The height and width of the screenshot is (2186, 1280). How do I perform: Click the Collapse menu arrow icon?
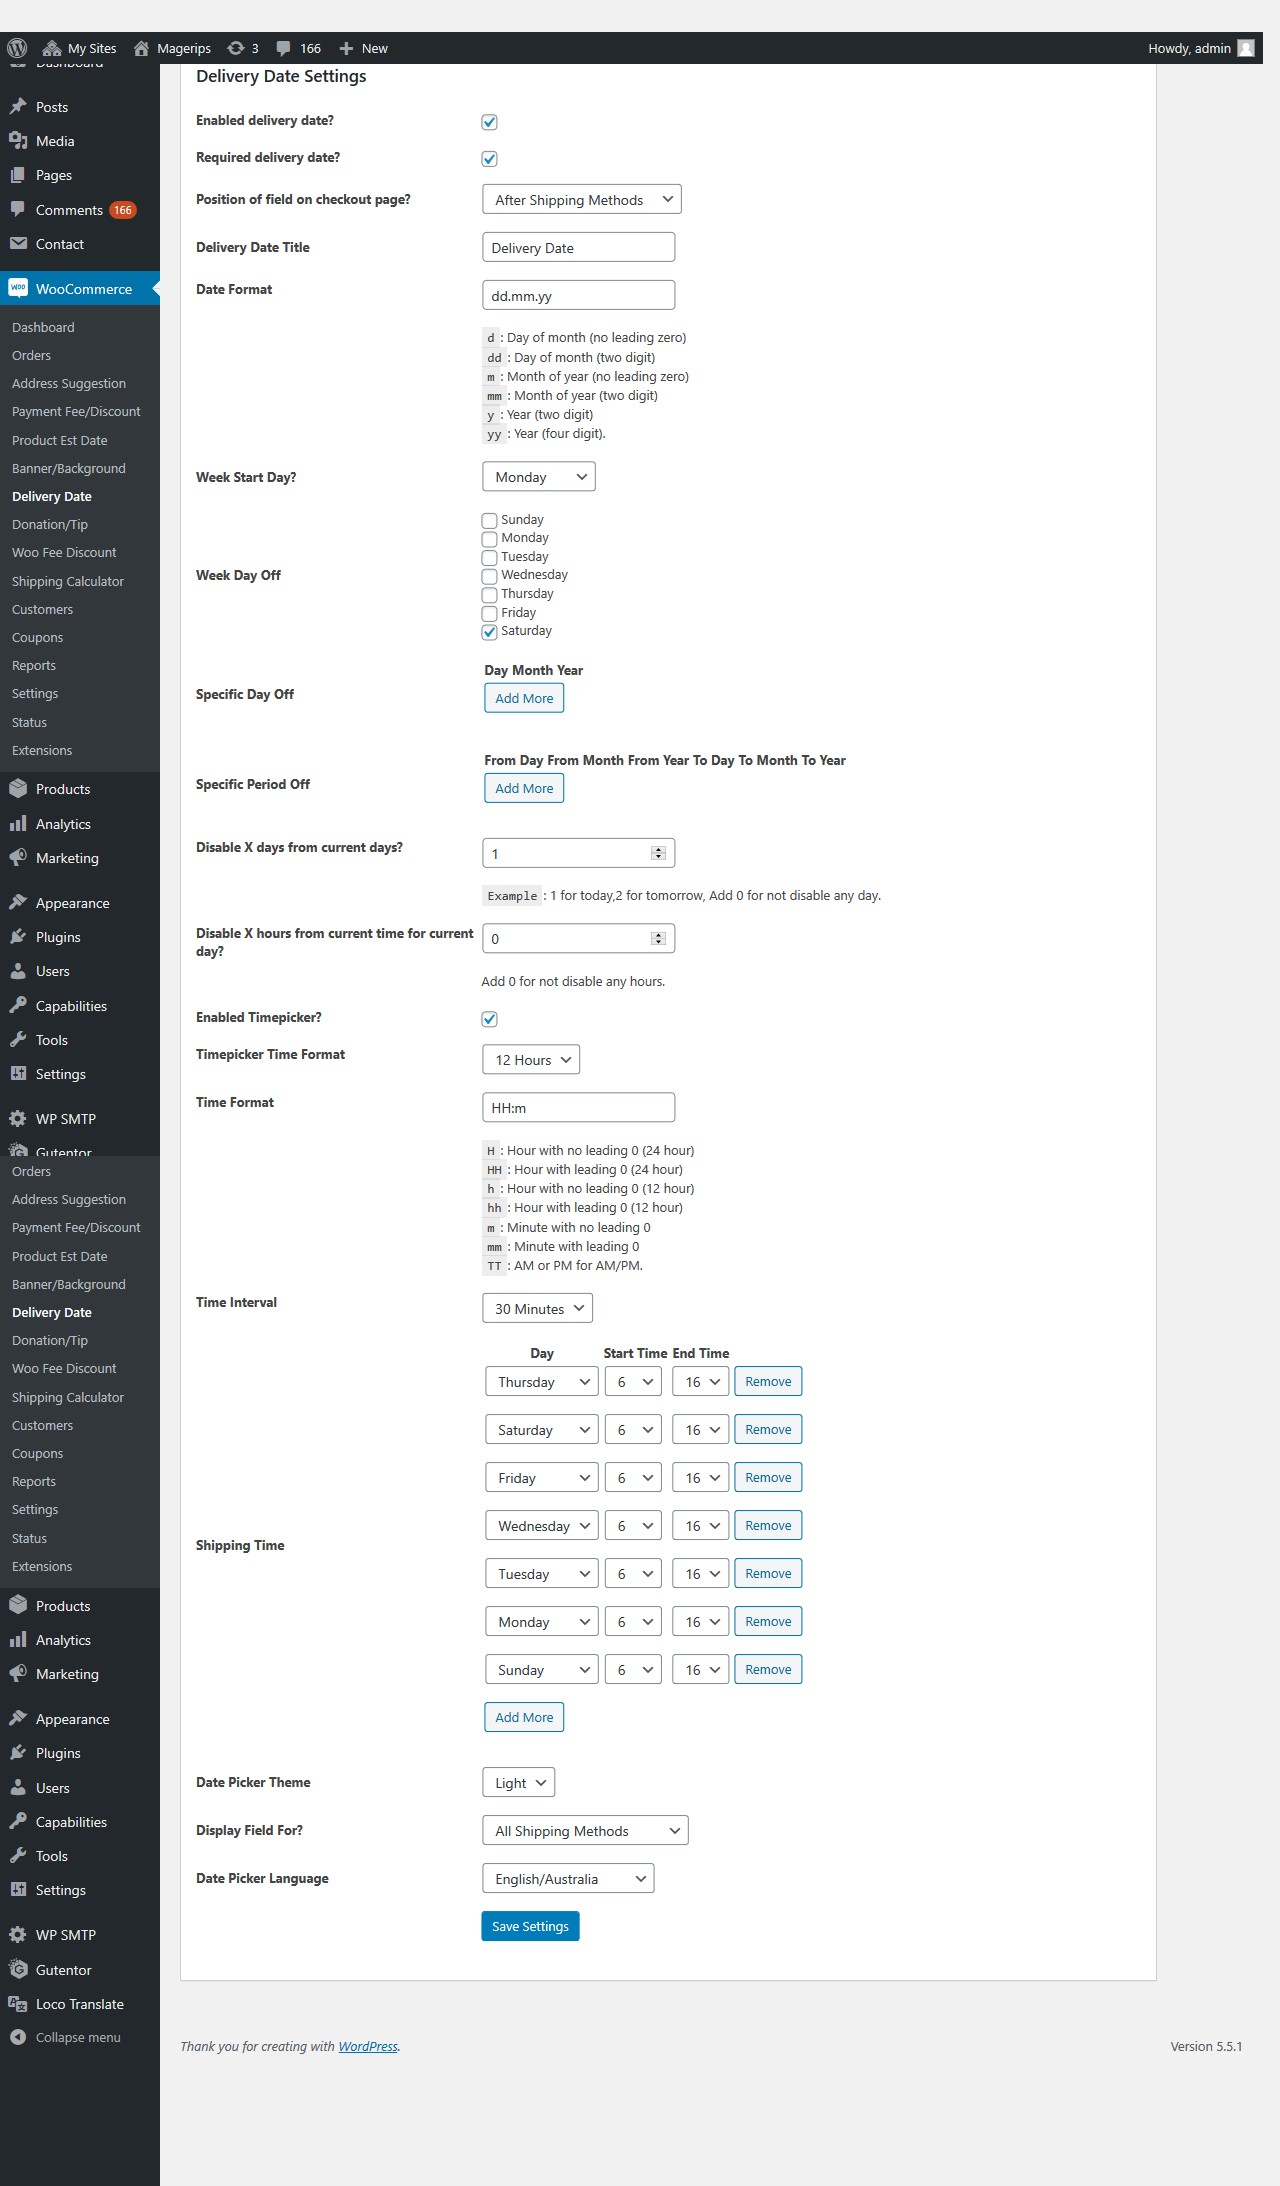[18, 2037]
